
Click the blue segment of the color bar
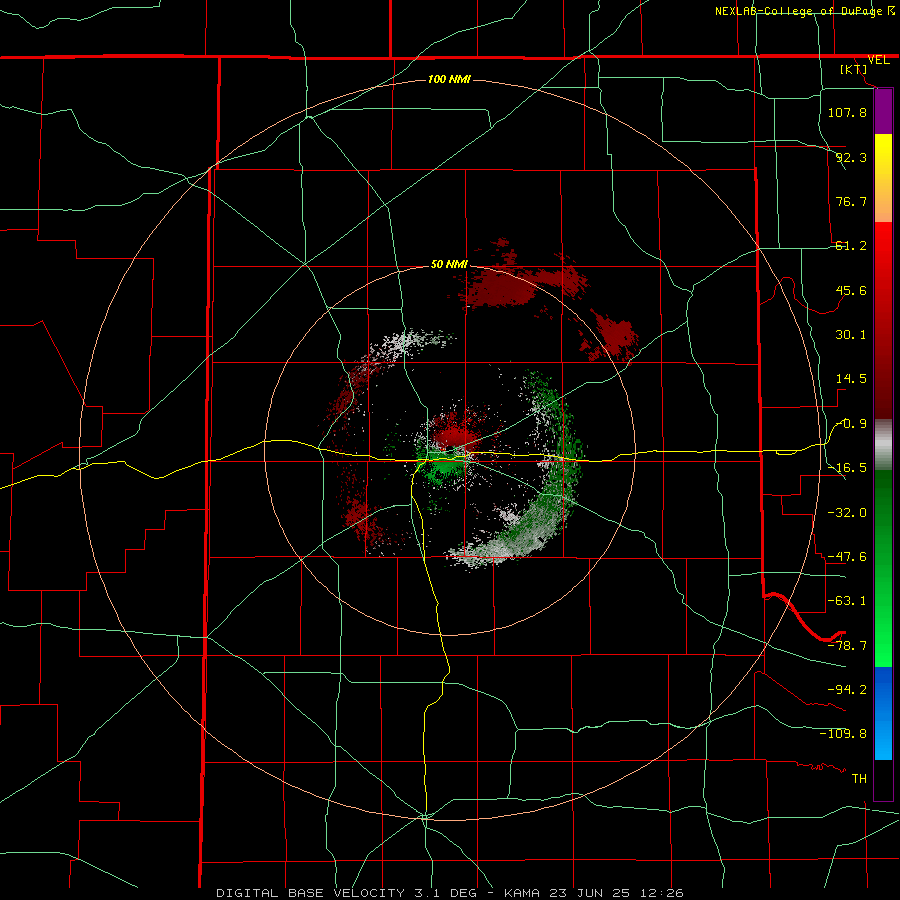tap(883, 713)
